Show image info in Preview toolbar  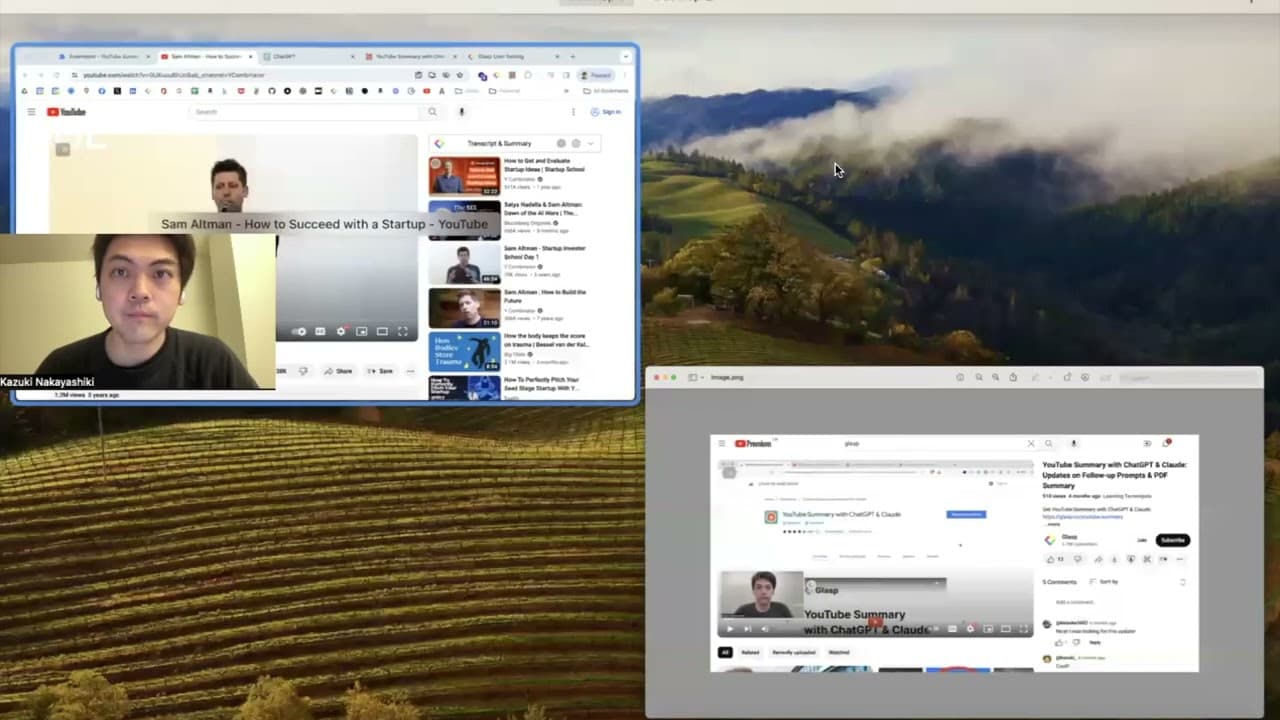pos(960,377)
